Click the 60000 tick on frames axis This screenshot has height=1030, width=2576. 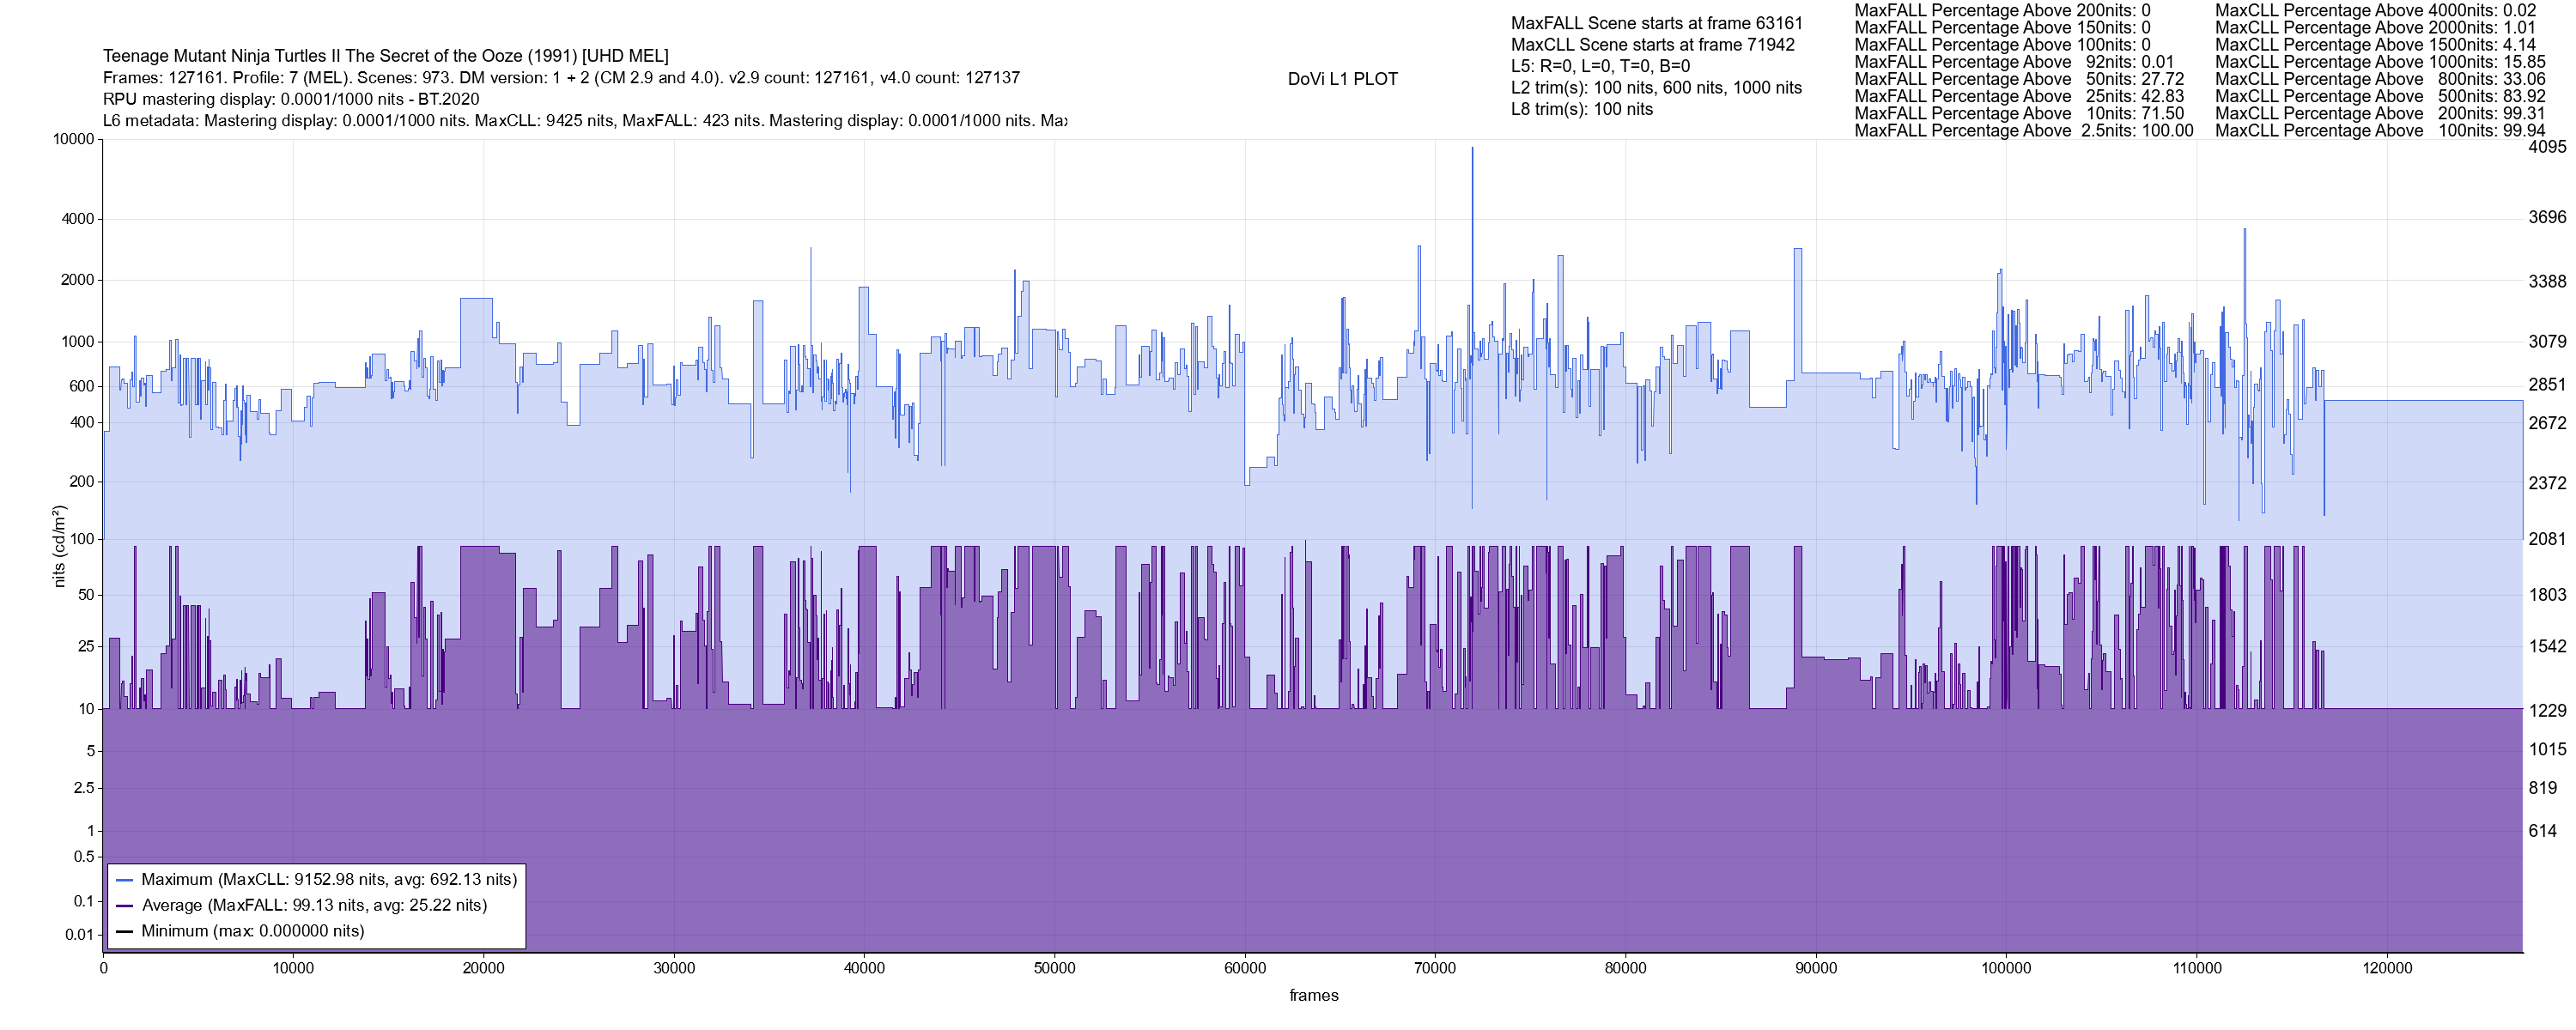(1245, 968)
